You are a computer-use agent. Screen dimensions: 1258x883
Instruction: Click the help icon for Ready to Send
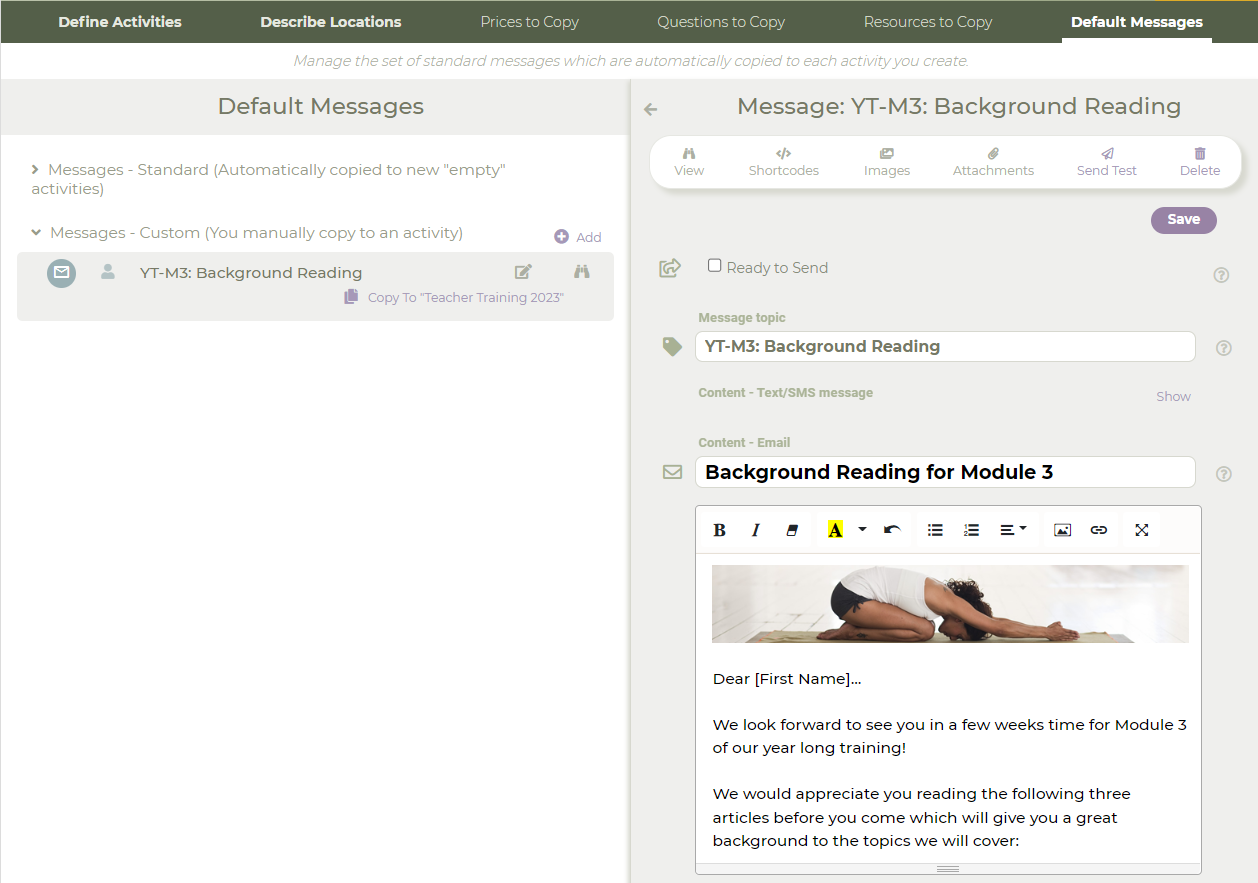click(1221, 275)
